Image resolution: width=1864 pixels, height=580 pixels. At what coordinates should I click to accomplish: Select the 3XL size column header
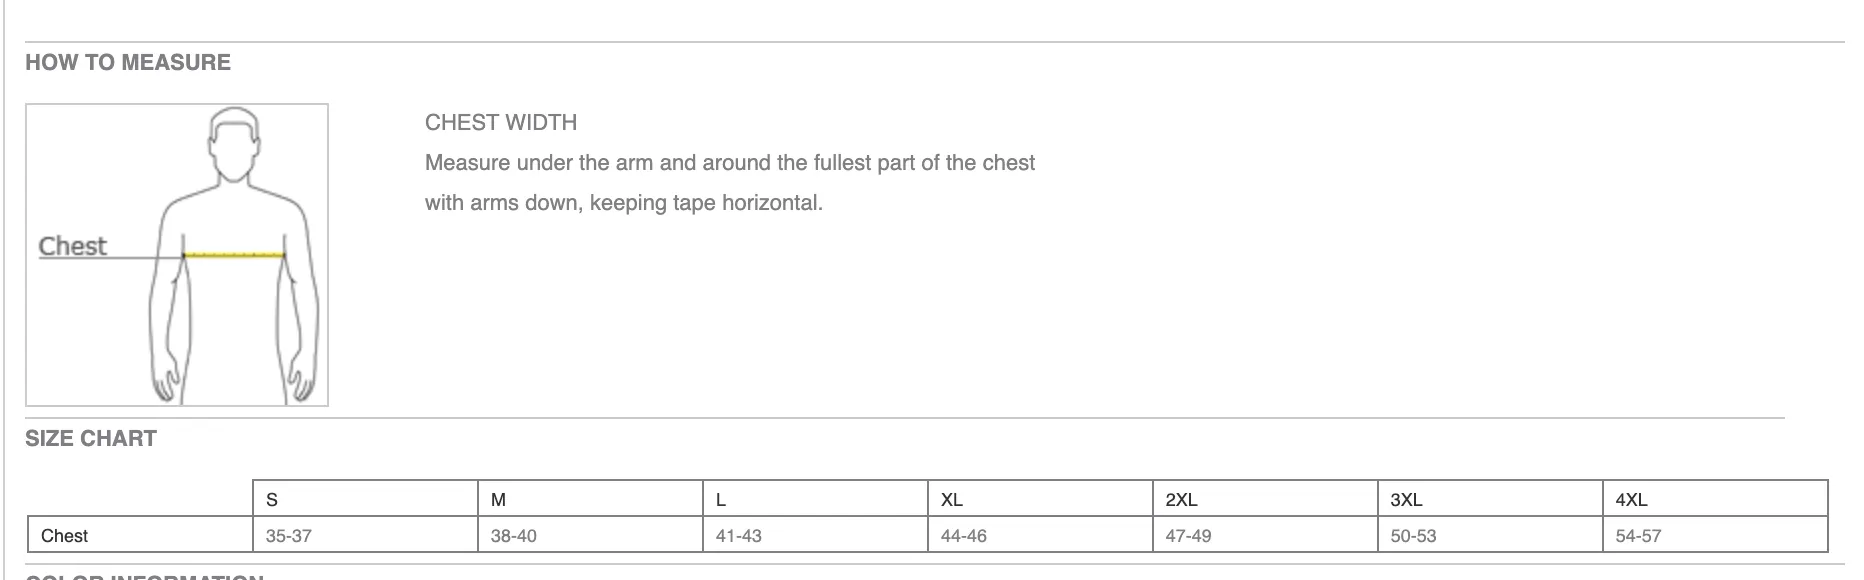tap(1490, 499)
